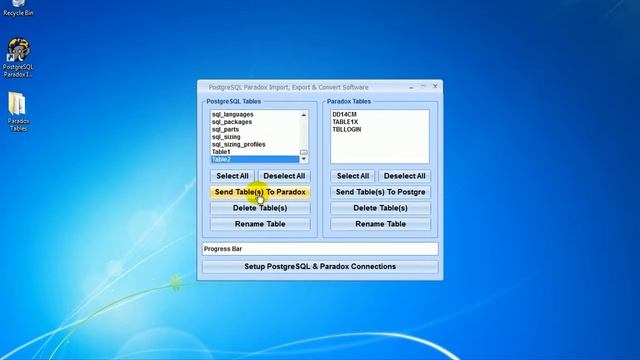
Task: Click Send Table(s) To Paradox
Action: tap(260, 192)
